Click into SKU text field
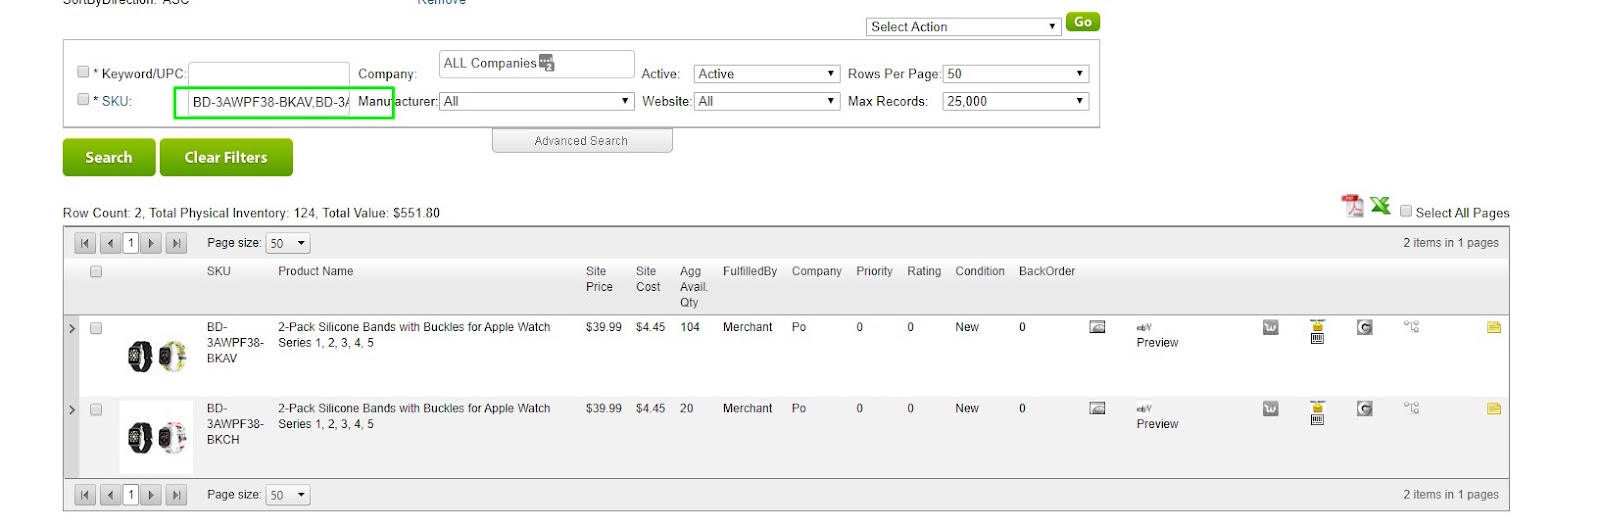Image resolution: width=1600 pixels, height=529 pixels. point(269,102)
